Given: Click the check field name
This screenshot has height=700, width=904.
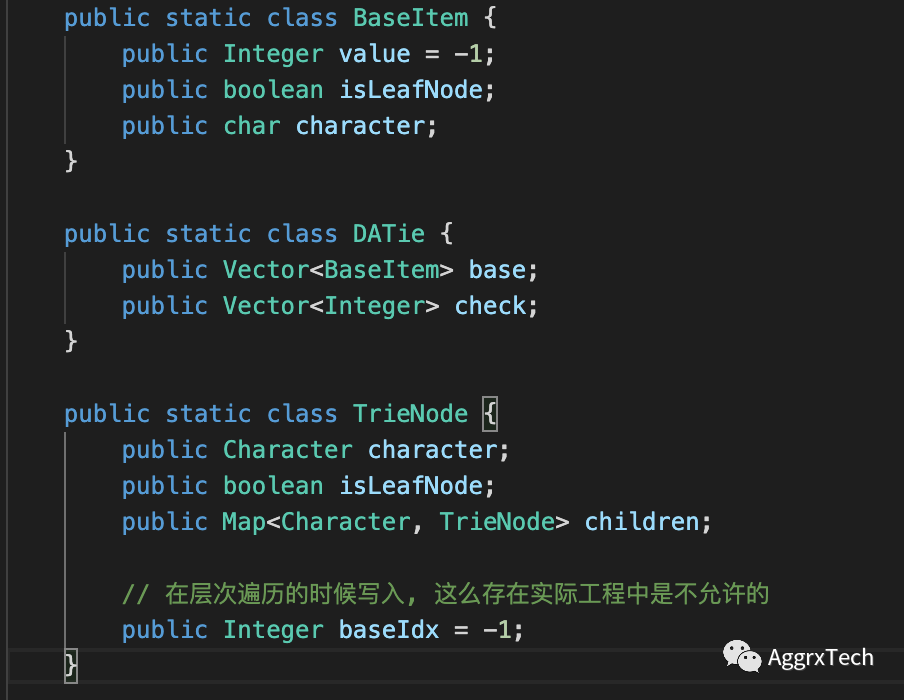Looking at the screenshot, I should coord(491,305).
